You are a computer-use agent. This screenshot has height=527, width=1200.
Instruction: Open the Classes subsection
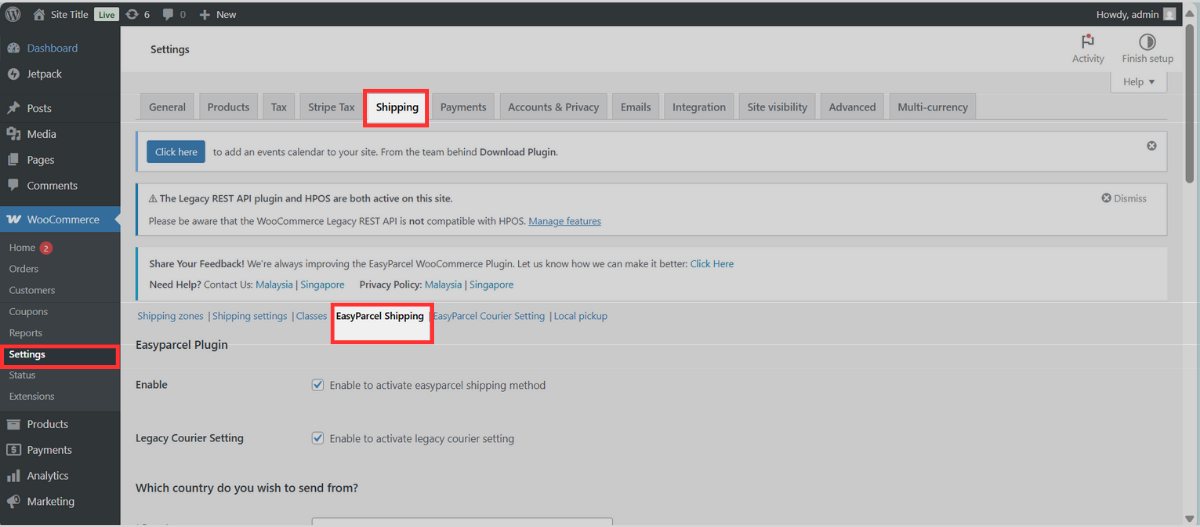pyautogui.click(x=311, y=316)
